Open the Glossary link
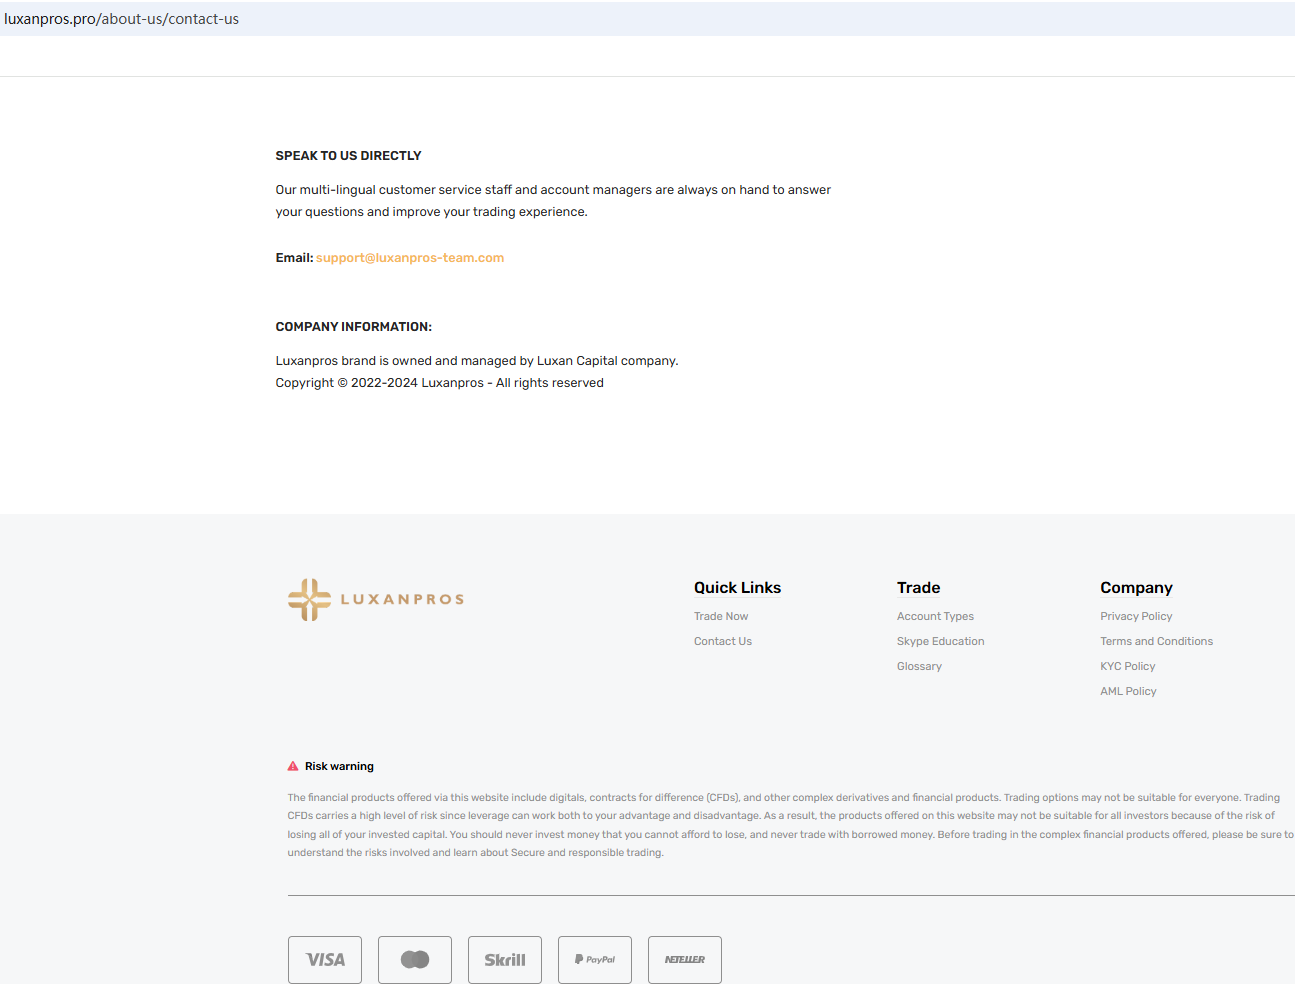 click(x=919, y=667)
